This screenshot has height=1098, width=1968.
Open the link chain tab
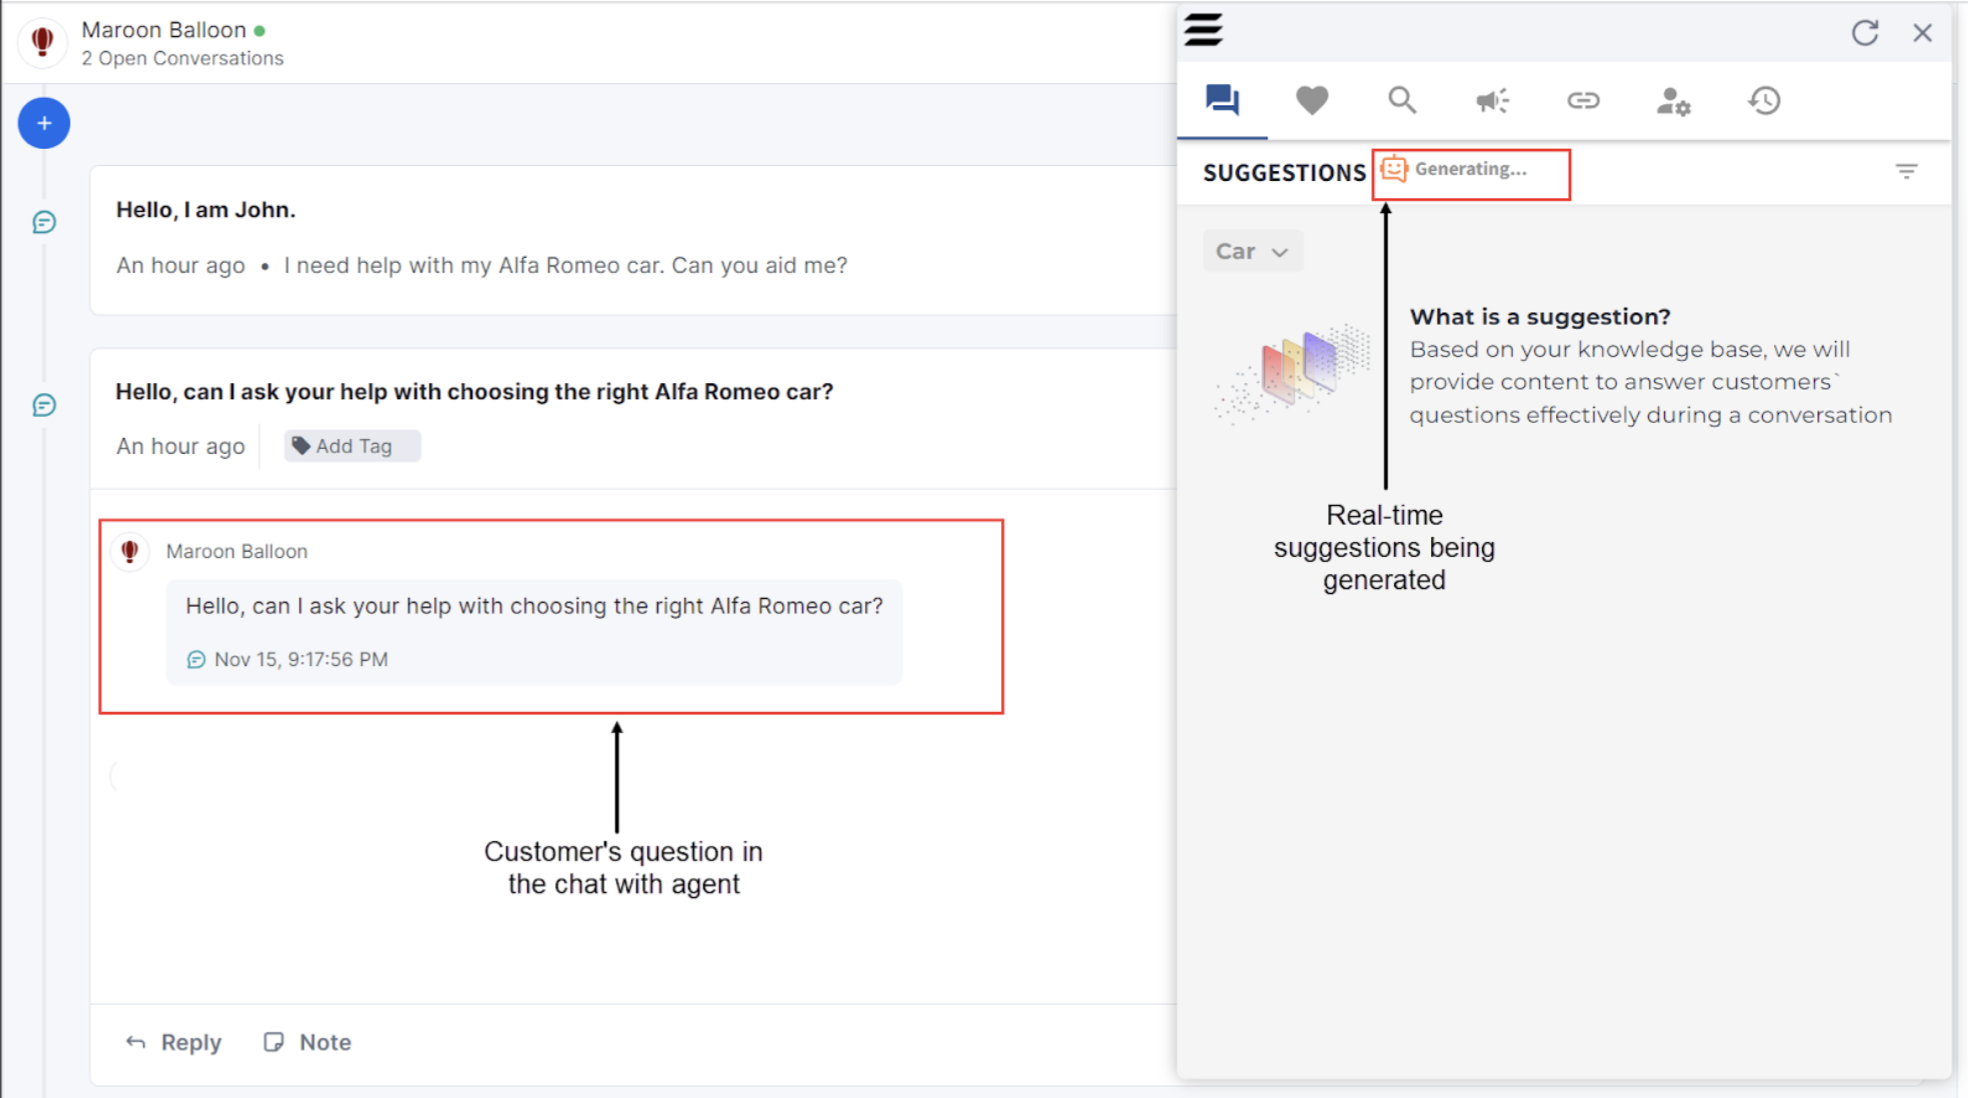pos(1583,100)
